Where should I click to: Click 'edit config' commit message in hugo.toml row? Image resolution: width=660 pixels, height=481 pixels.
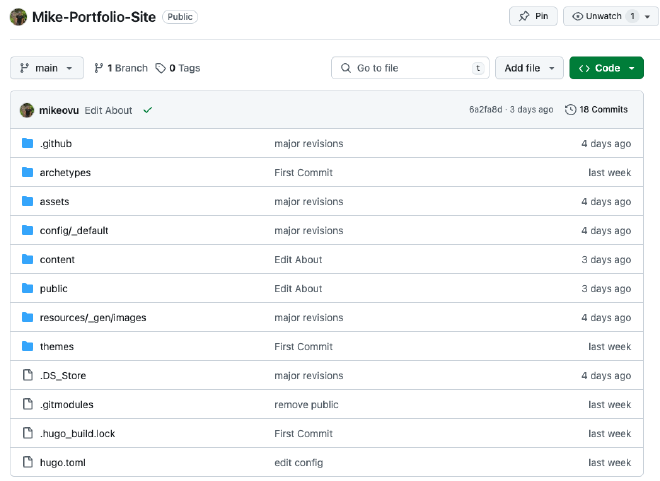tap(299, 463)
